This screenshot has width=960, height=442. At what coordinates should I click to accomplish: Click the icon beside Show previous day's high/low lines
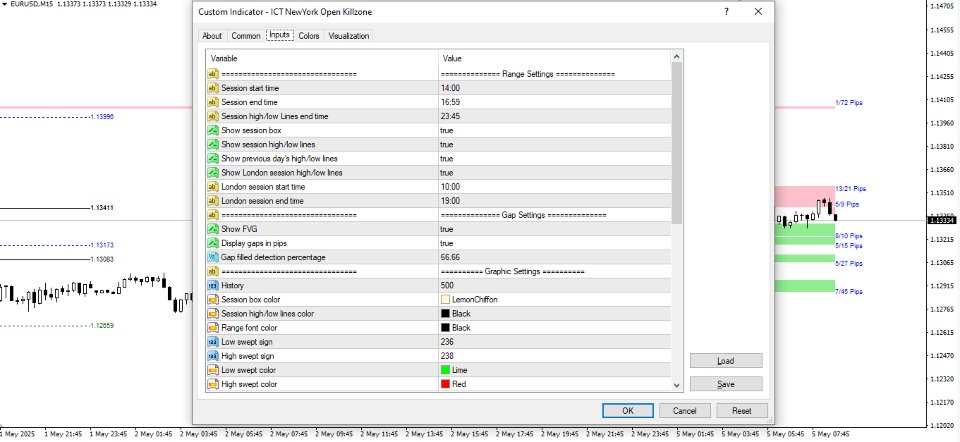coord(213,159)
